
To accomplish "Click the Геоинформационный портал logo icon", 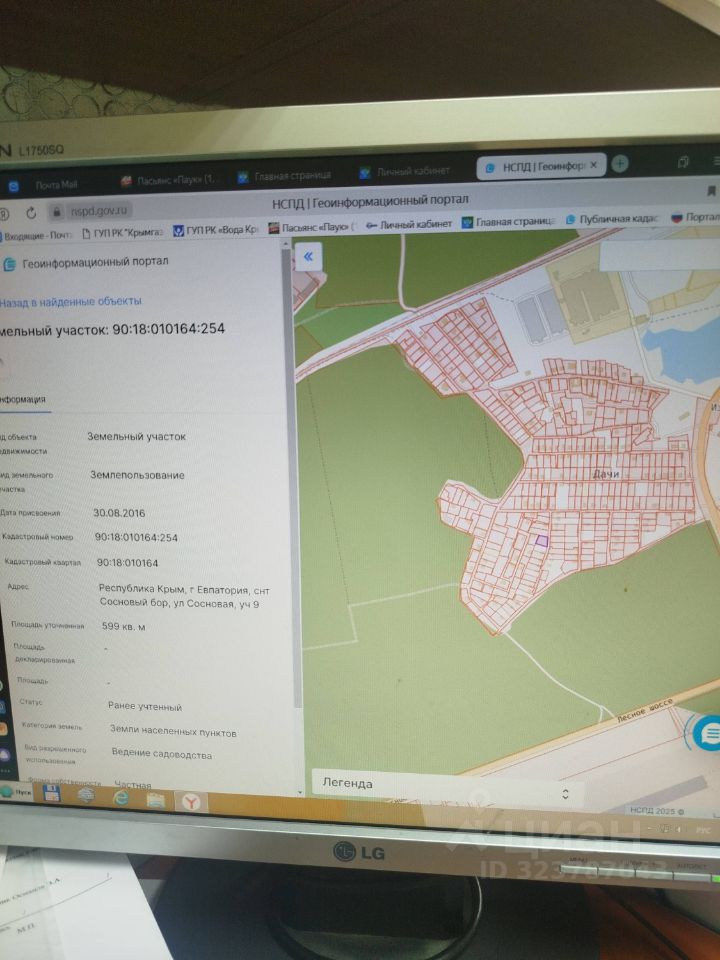I will click(x=9, y=265).
